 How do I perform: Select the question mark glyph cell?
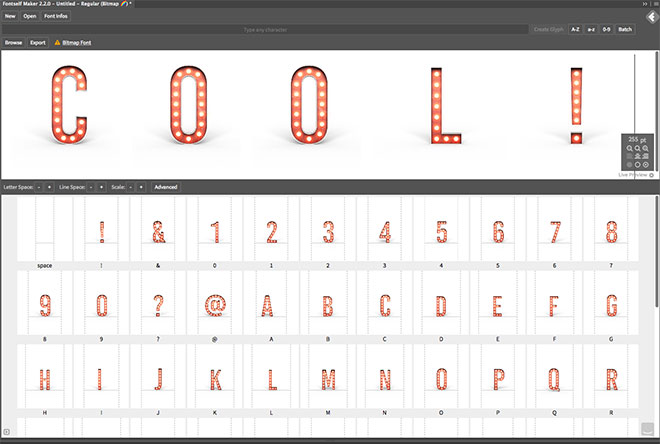click(158, 303)
